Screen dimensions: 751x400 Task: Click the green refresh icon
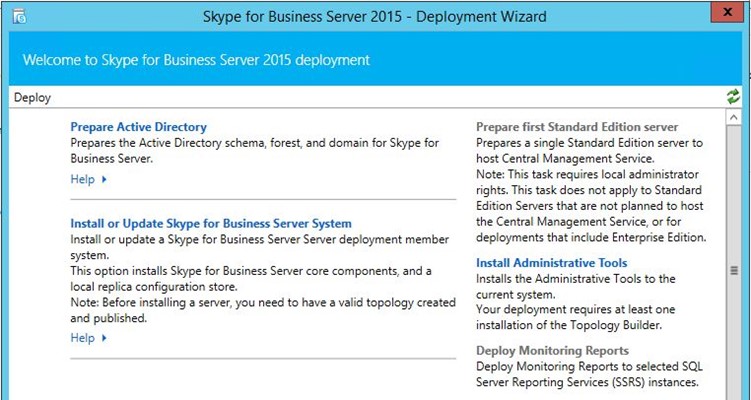click(x=733, y=97)
